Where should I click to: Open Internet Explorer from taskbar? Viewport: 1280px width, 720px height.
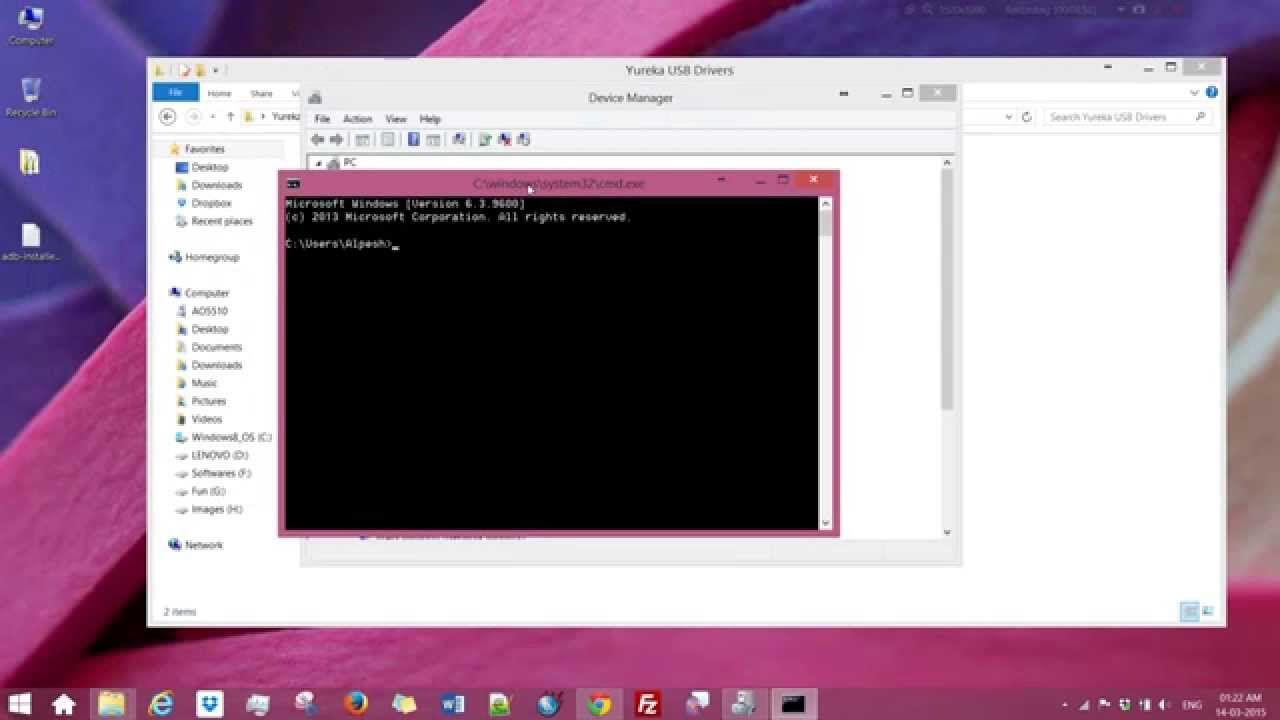161,704
